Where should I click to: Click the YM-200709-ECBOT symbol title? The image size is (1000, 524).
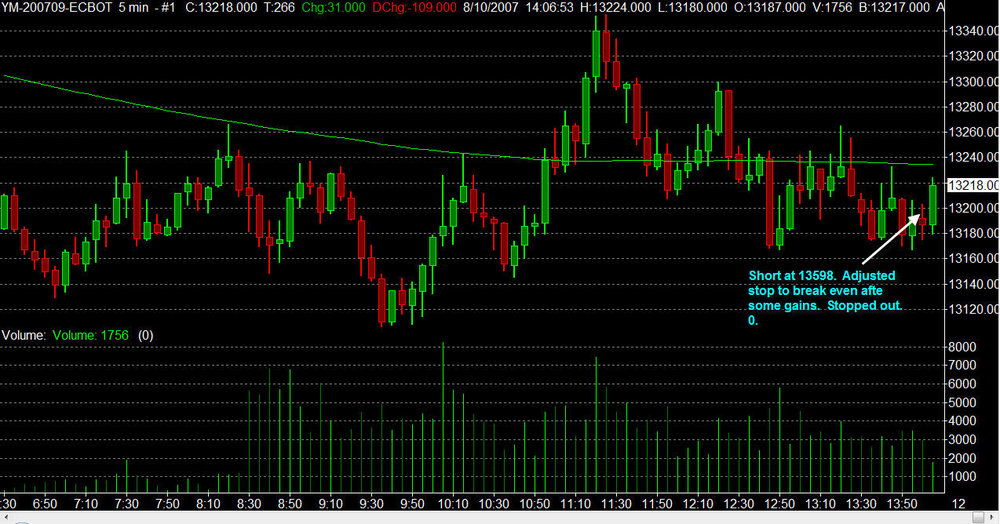[57, 8]
